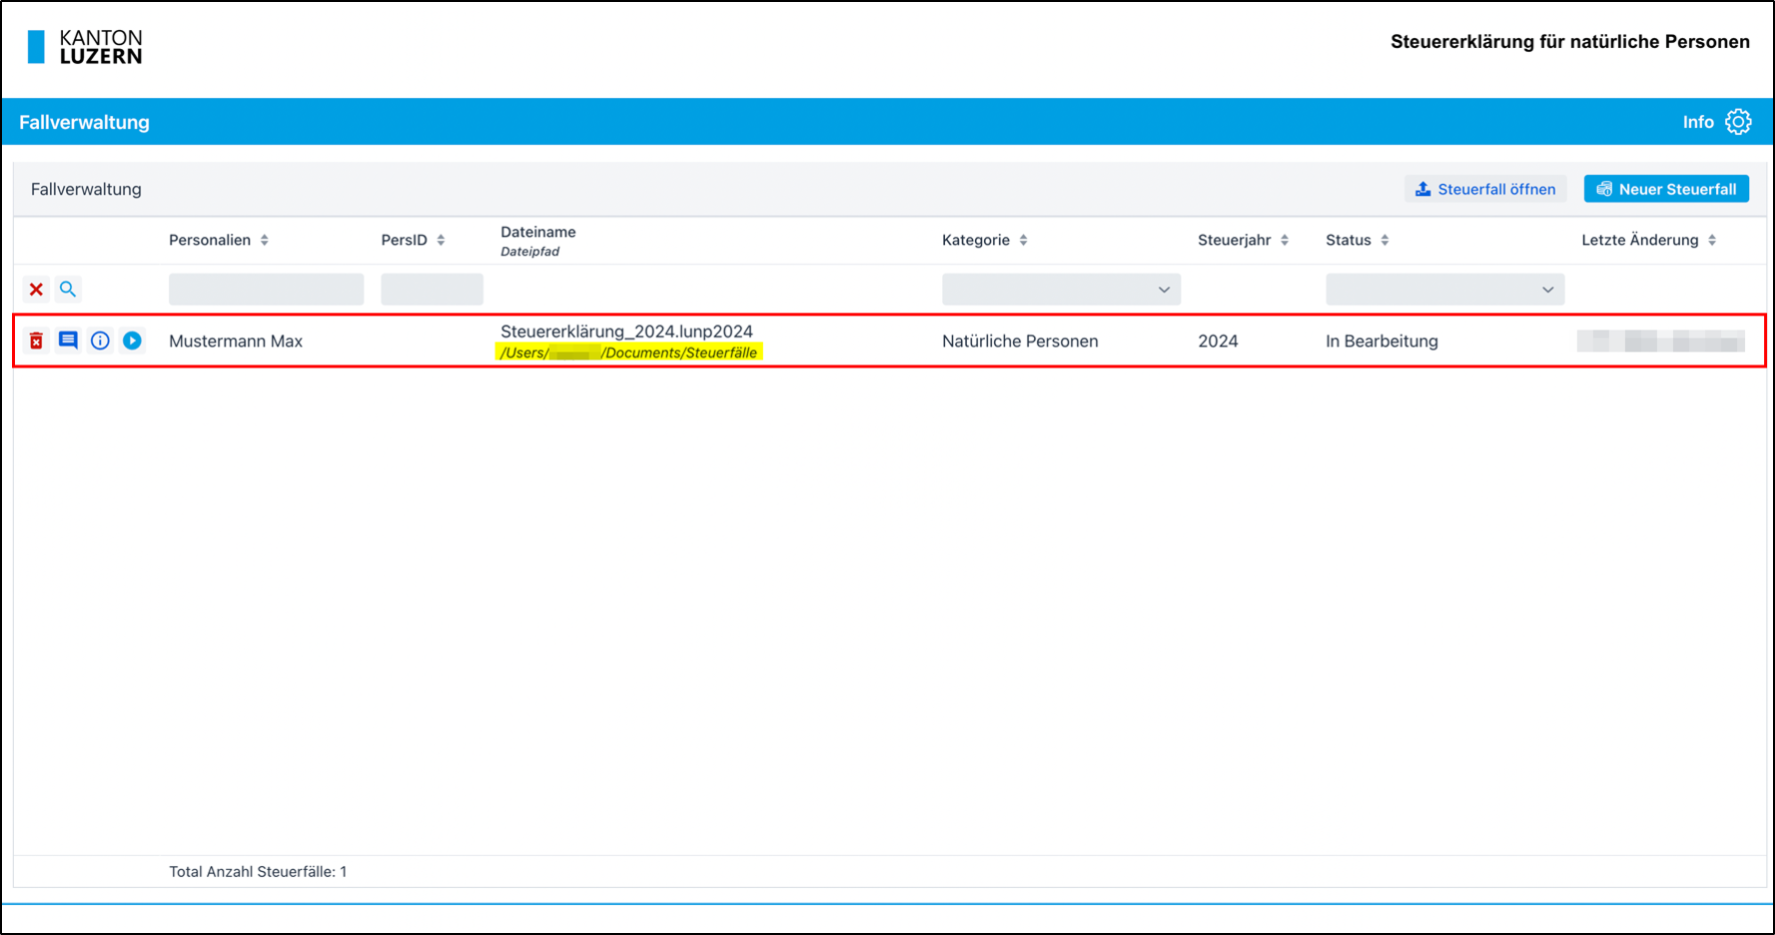The width and height of the screenshot is (1775, 935).
Task: Click Neuer Steuerfall button
Action: click(1666, 189)
